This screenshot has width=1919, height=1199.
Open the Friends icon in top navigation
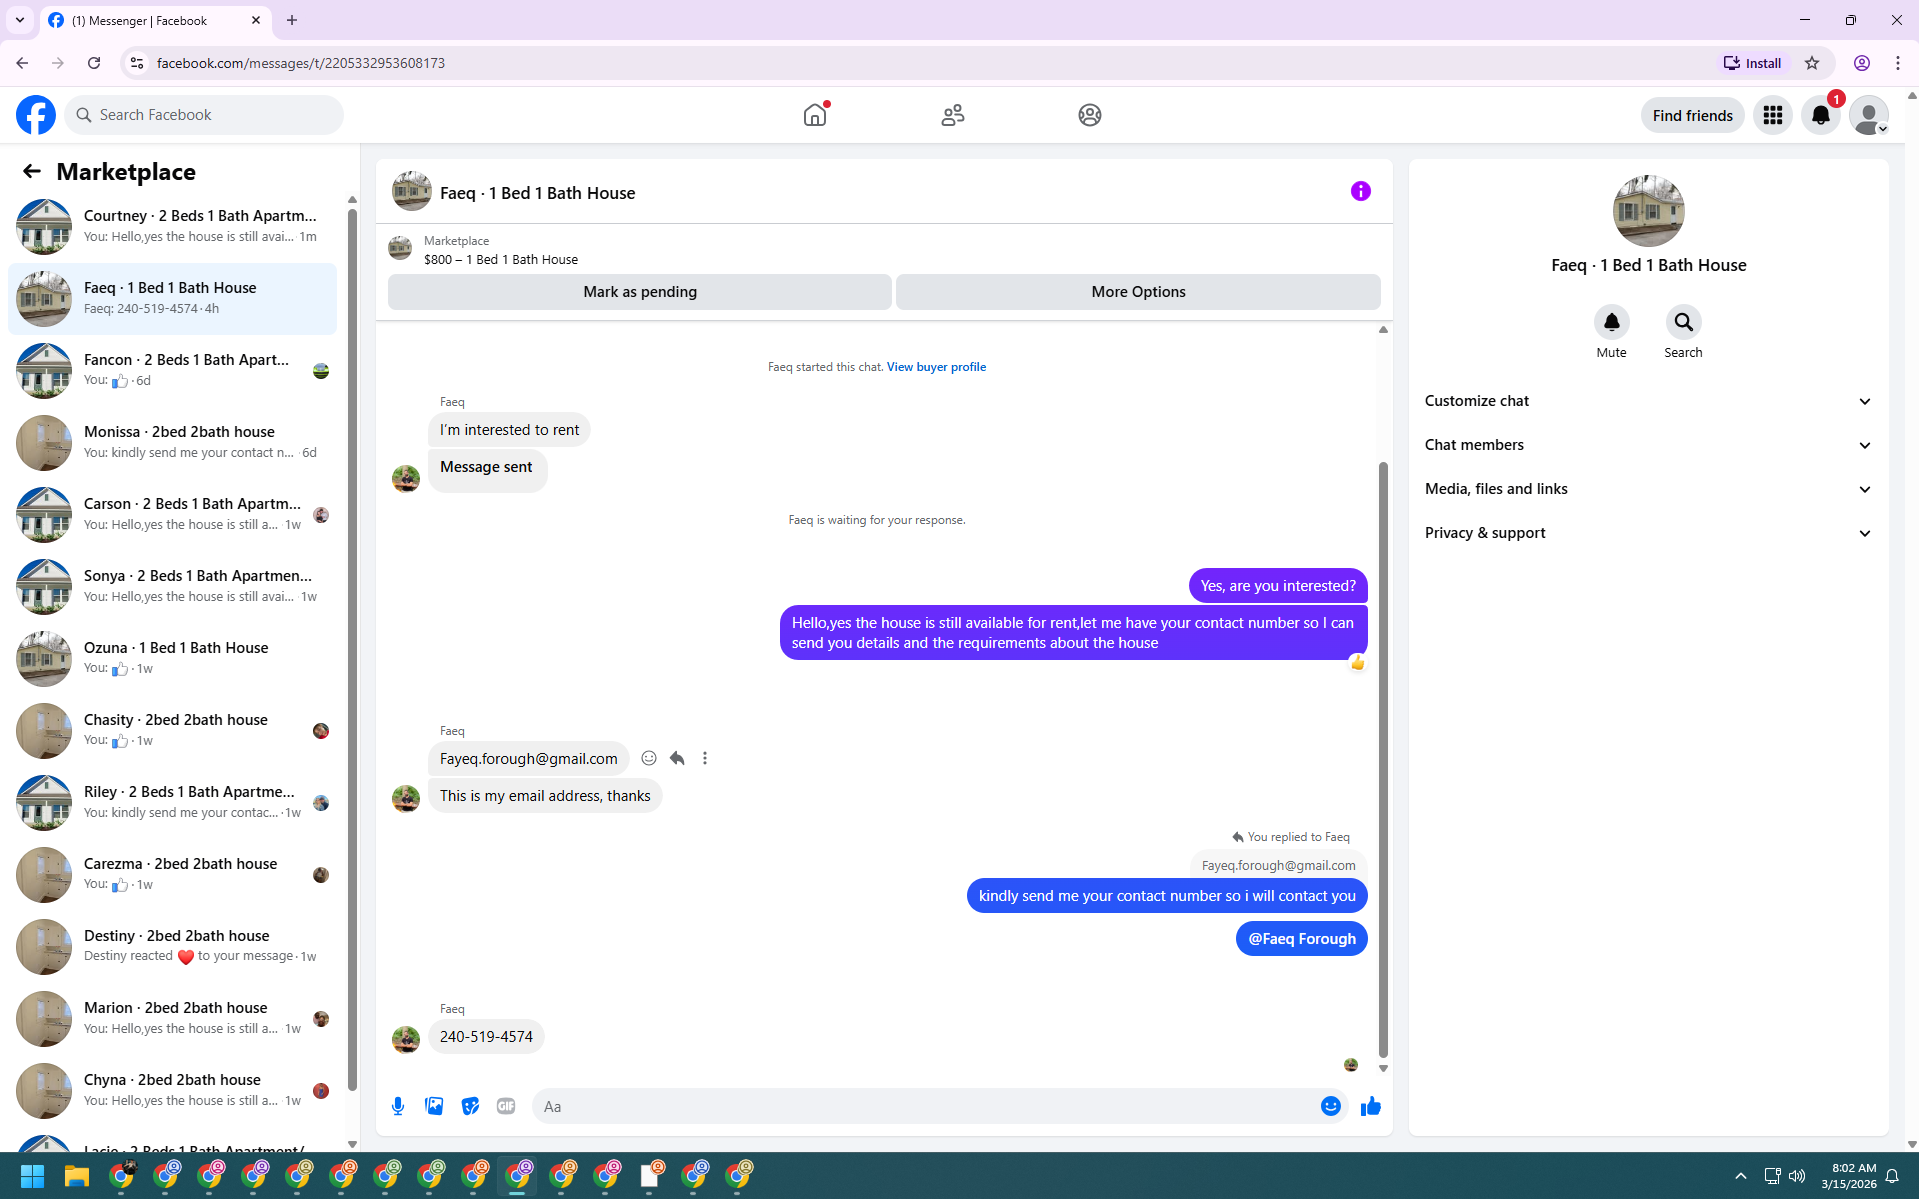[953, 115]
